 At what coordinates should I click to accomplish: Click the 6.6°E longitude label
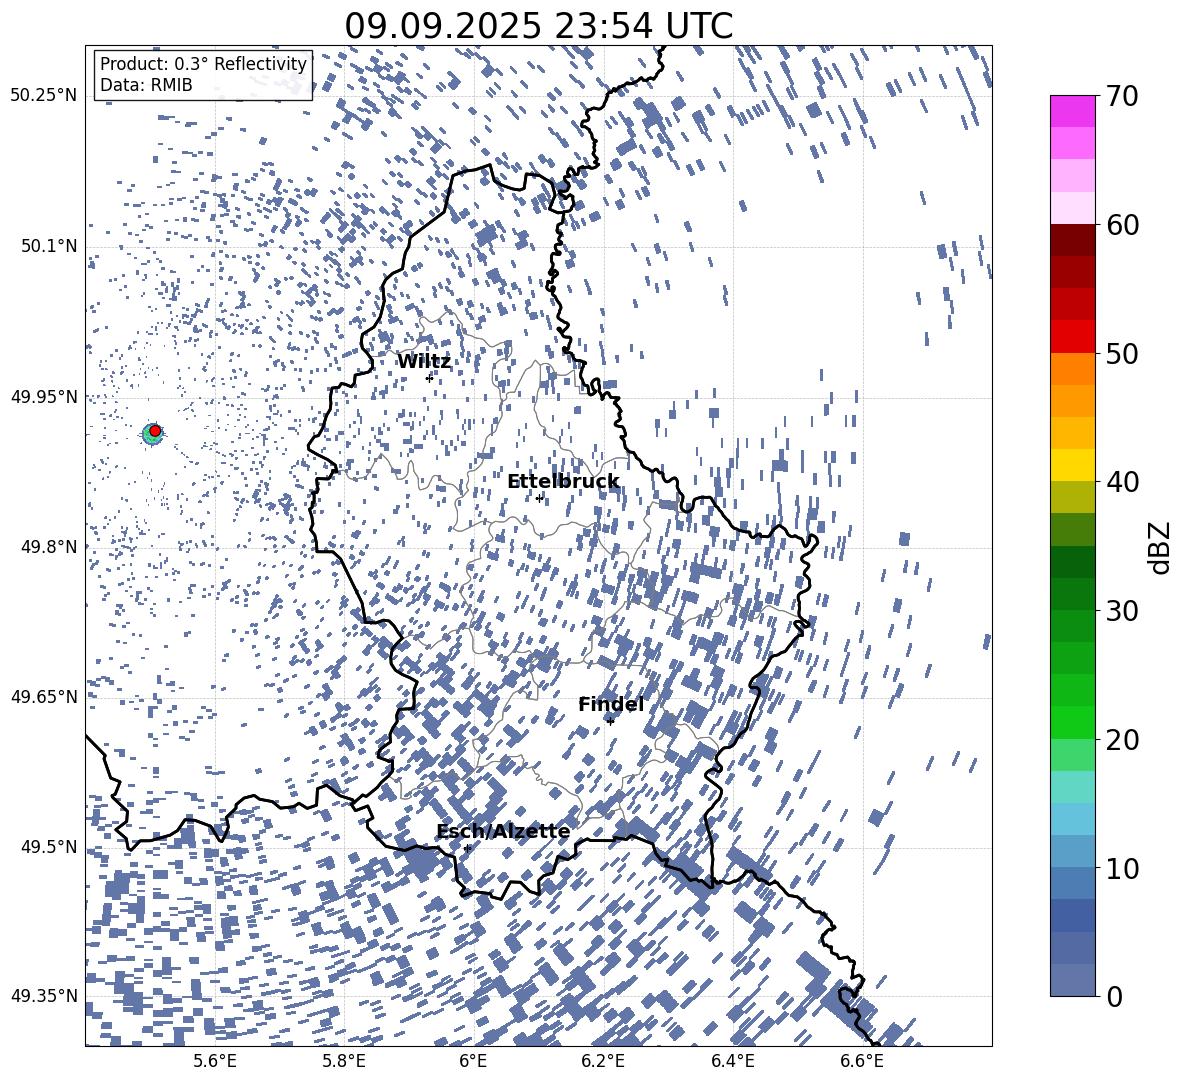pyautogui.click(x=862, y=1061)
